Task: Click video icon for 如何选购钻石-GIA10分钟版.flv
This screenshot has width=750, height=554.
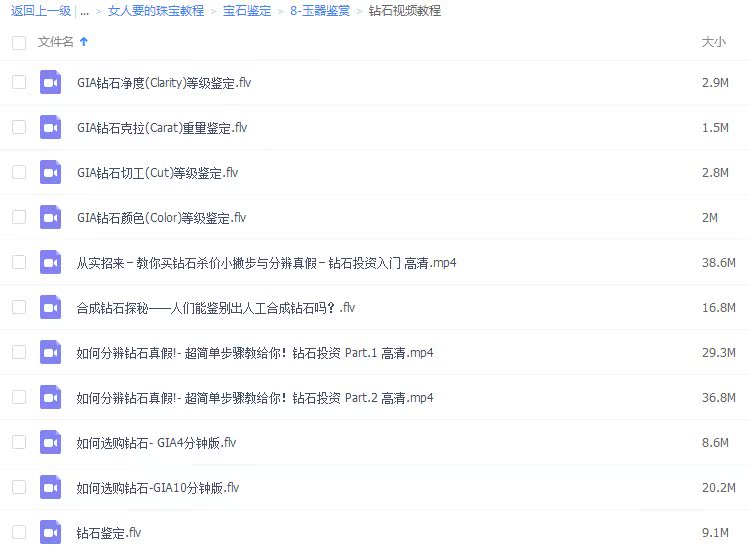Action: (50, 487)
